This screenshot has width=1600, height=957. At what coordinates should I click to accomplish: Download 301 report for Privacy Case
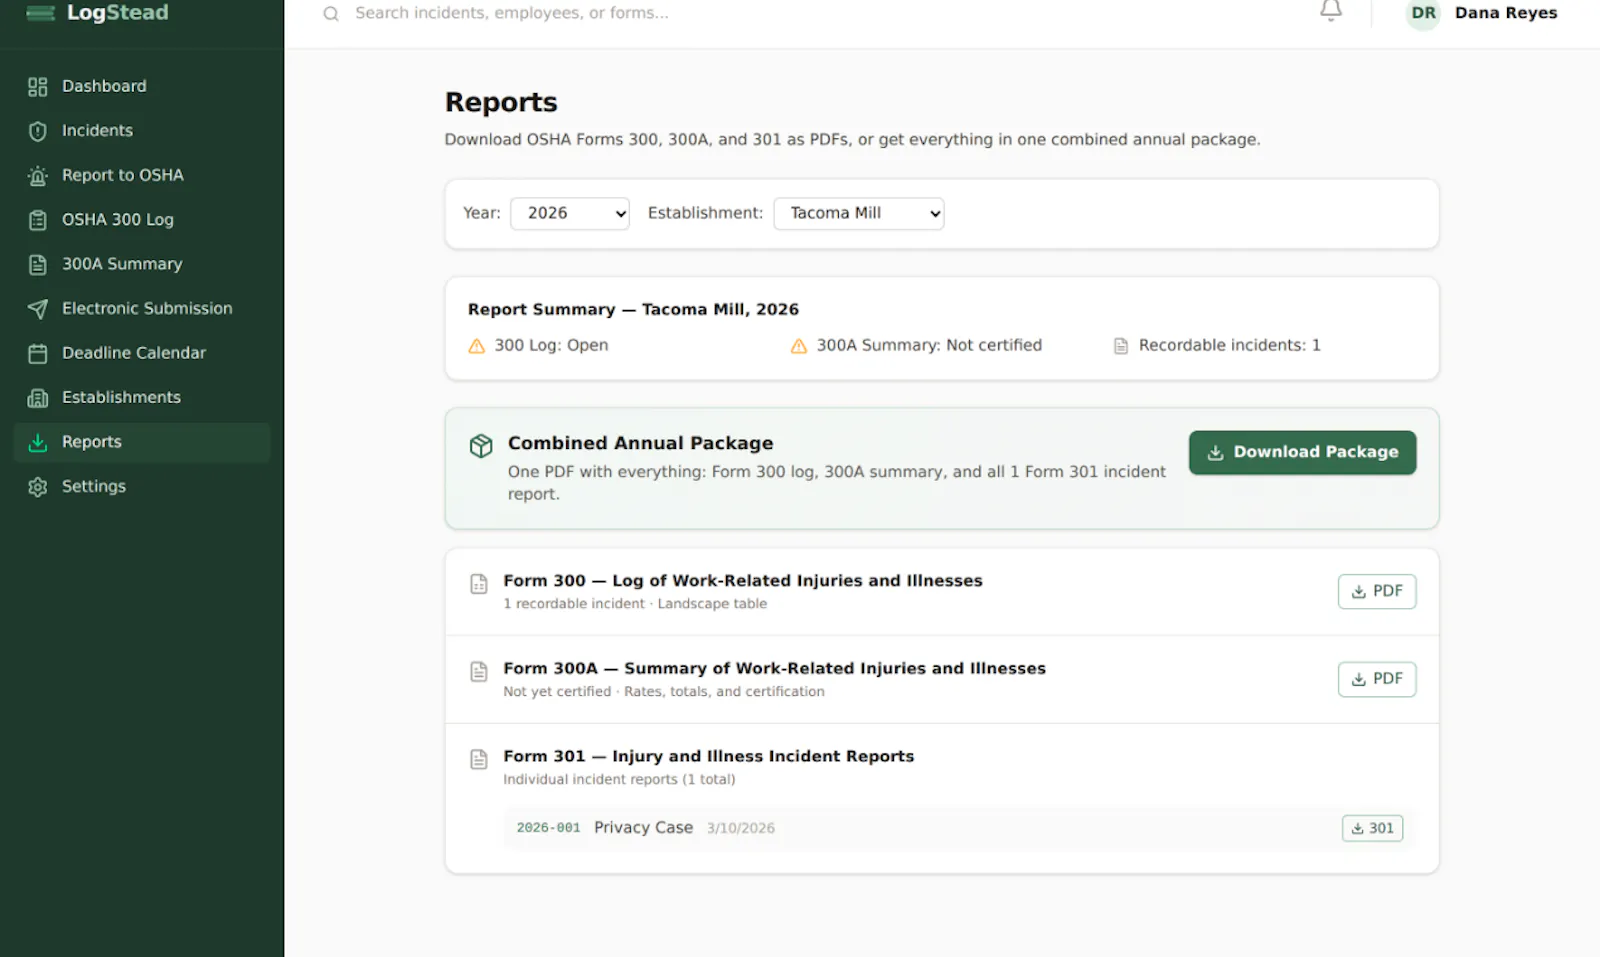[x=1372, y=828]
